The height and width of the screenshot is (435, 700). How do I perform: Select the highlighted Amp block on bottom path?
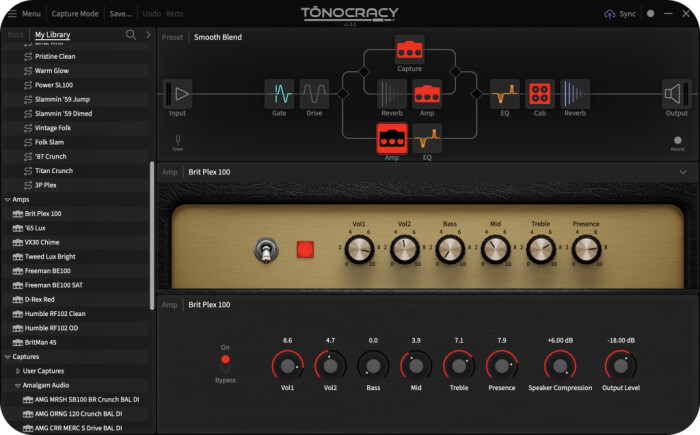tap(392, 138)
